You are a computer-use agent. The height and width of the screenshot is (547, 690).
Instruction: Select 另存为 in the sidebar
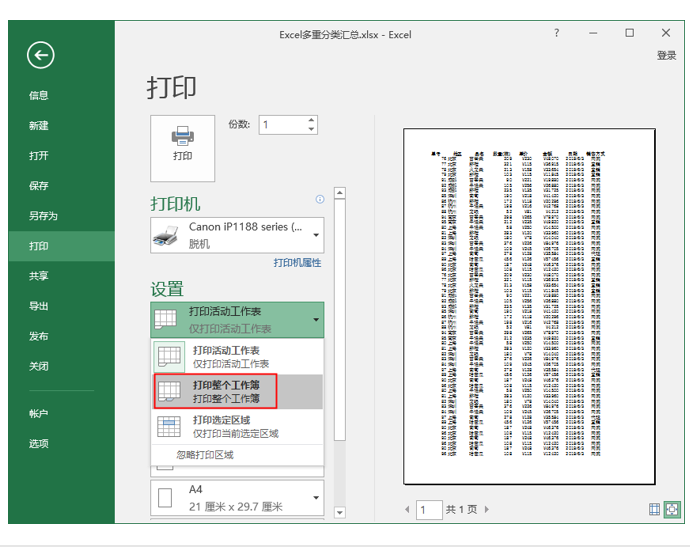pyautogui.click(x=43, y=216)
